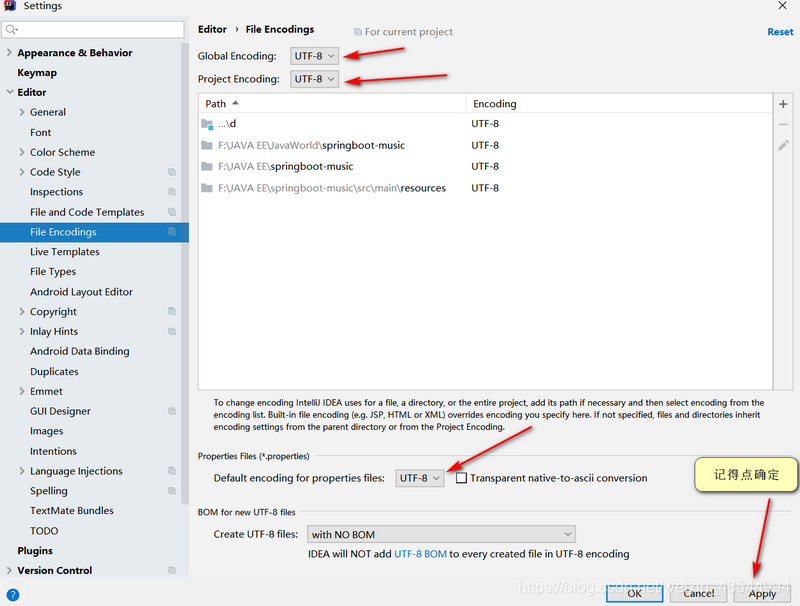Screen dimensions: 800x606
Task: Open File Types settings
Action: 53,271
